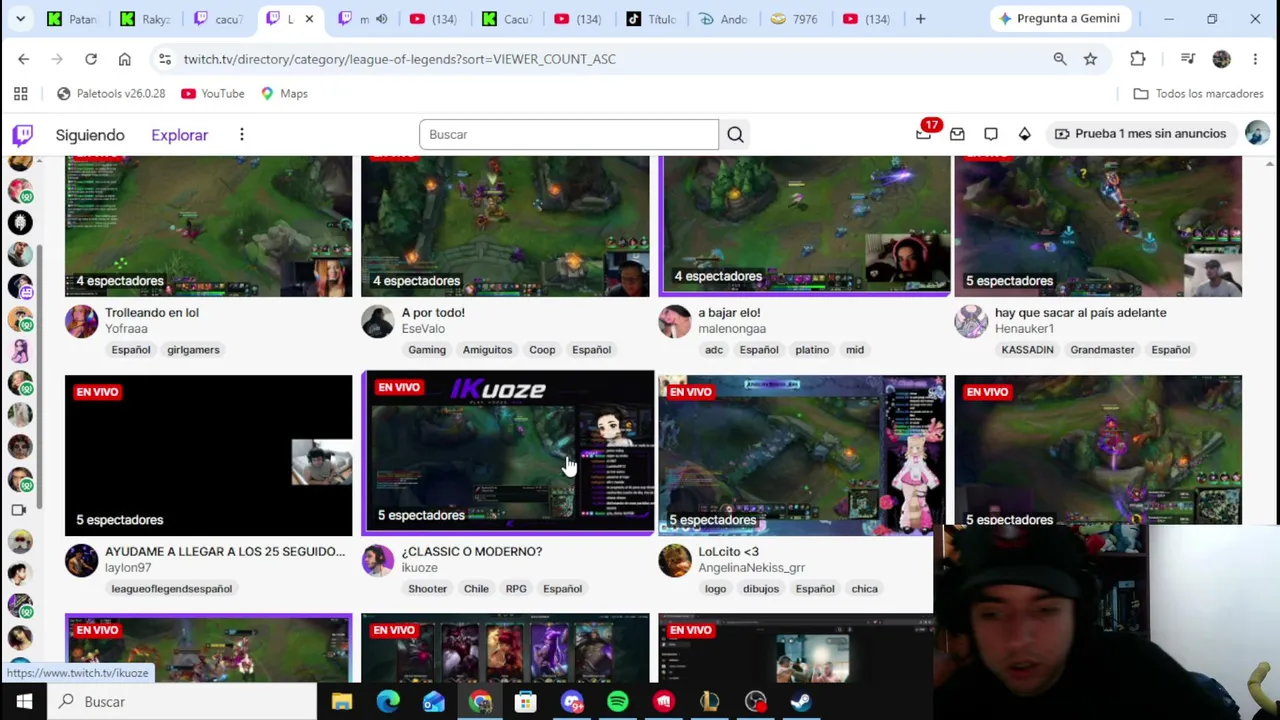Bookmark this page with the star
Viewport: 1280px width, 720px height.
click(1090, 59)
